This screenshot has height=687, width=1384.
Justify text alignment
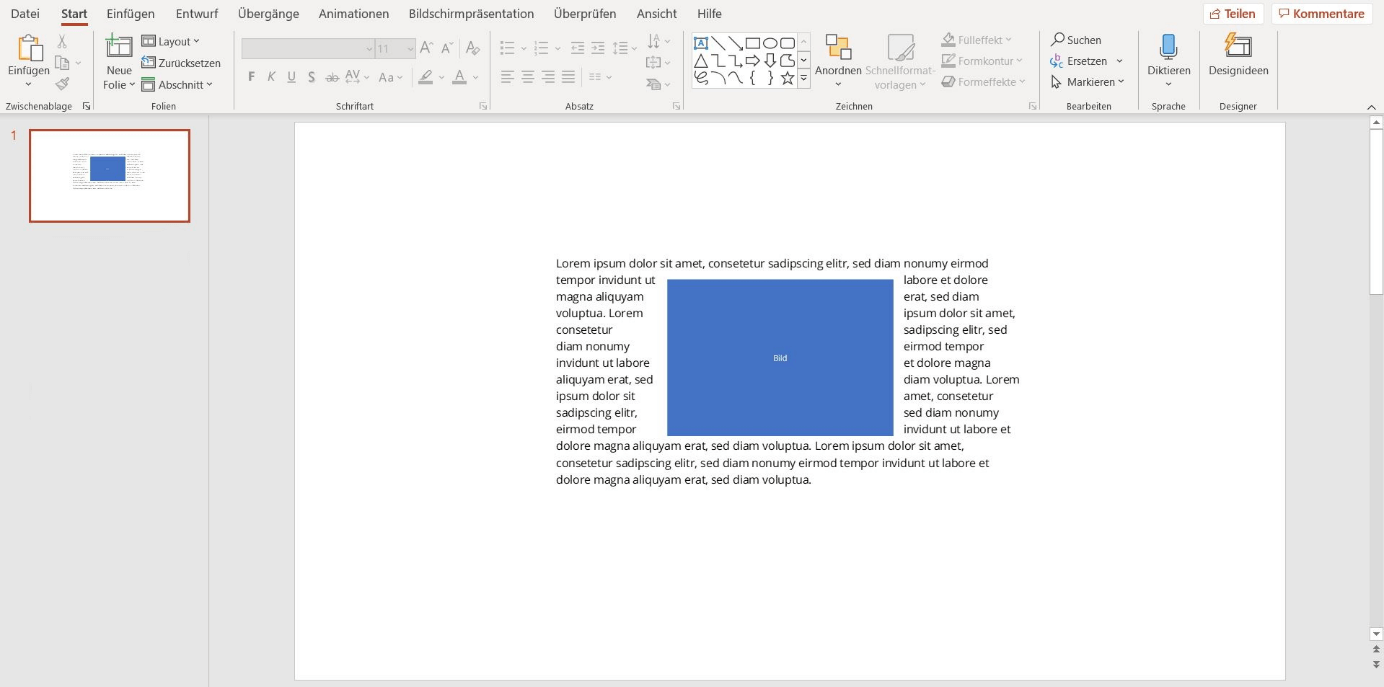point(569,77)
